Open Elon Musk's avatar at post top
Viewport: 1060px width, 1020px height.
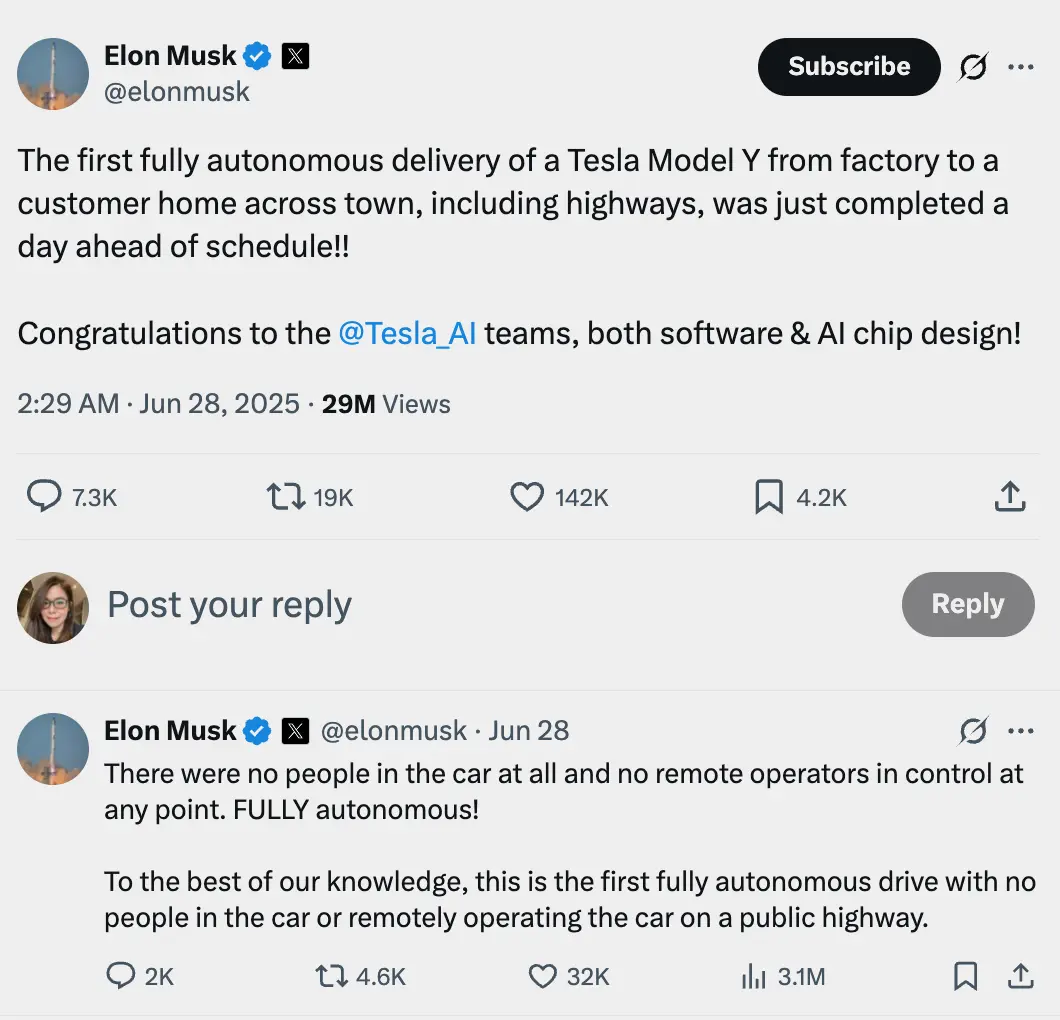[53, 74]
